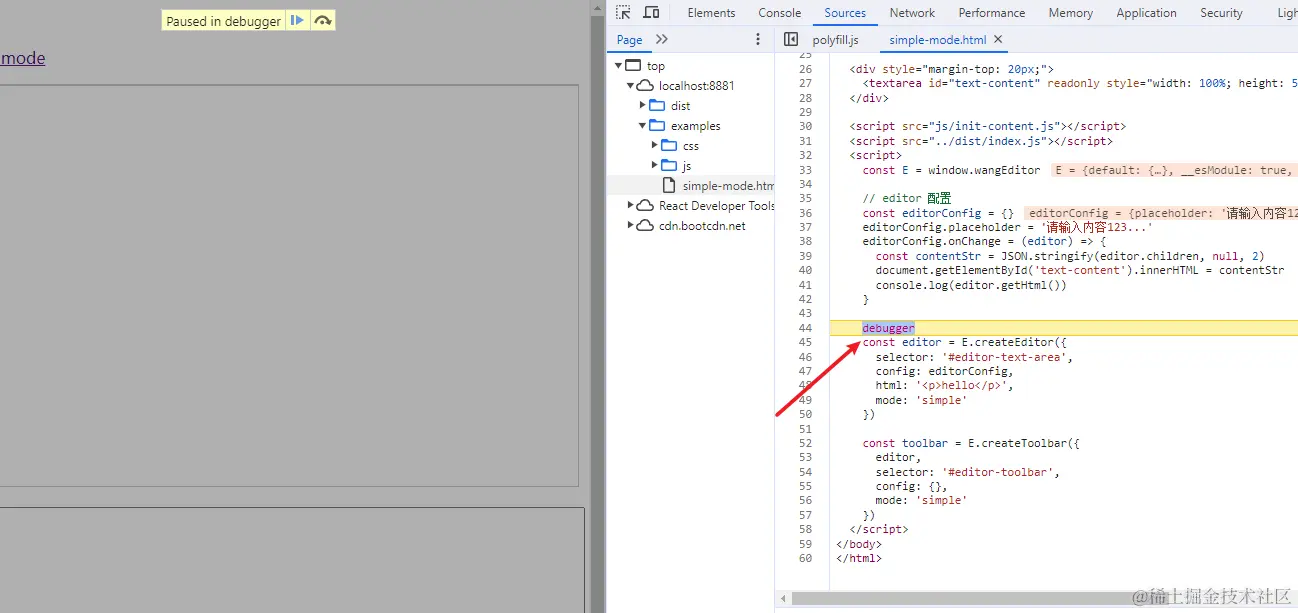Switch to the Elements panel tab
The width and height of the screenshot is (1298, 613).
pyautogui.click(x=711, y=13)
